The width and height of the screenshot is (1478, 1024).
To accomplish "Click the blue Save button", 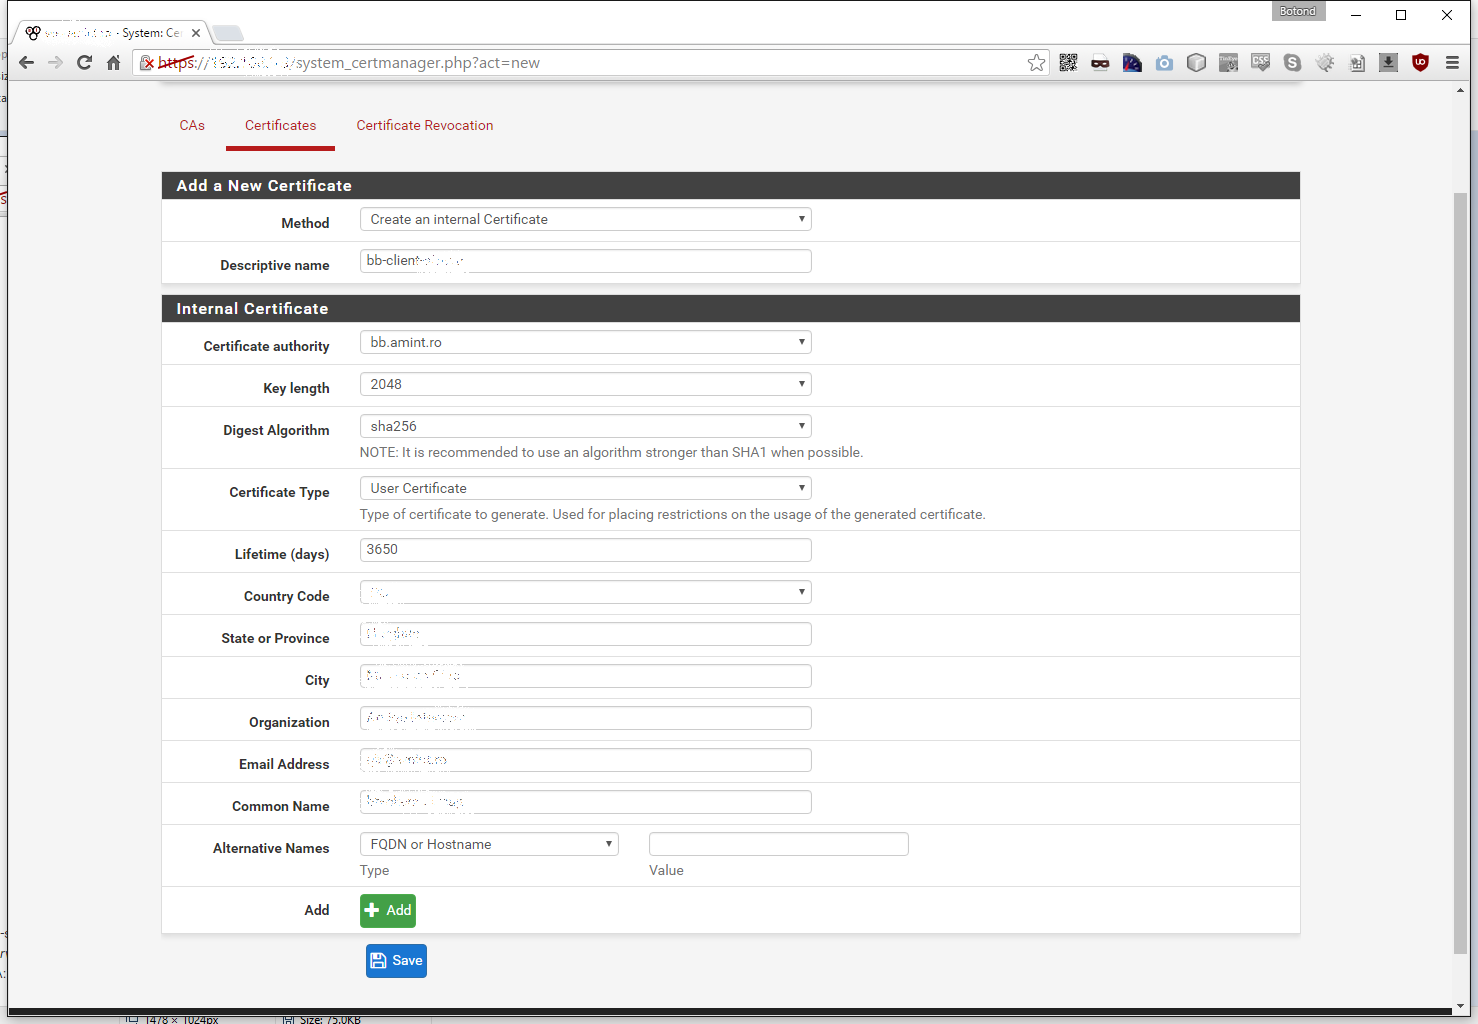I will (396, 961).
